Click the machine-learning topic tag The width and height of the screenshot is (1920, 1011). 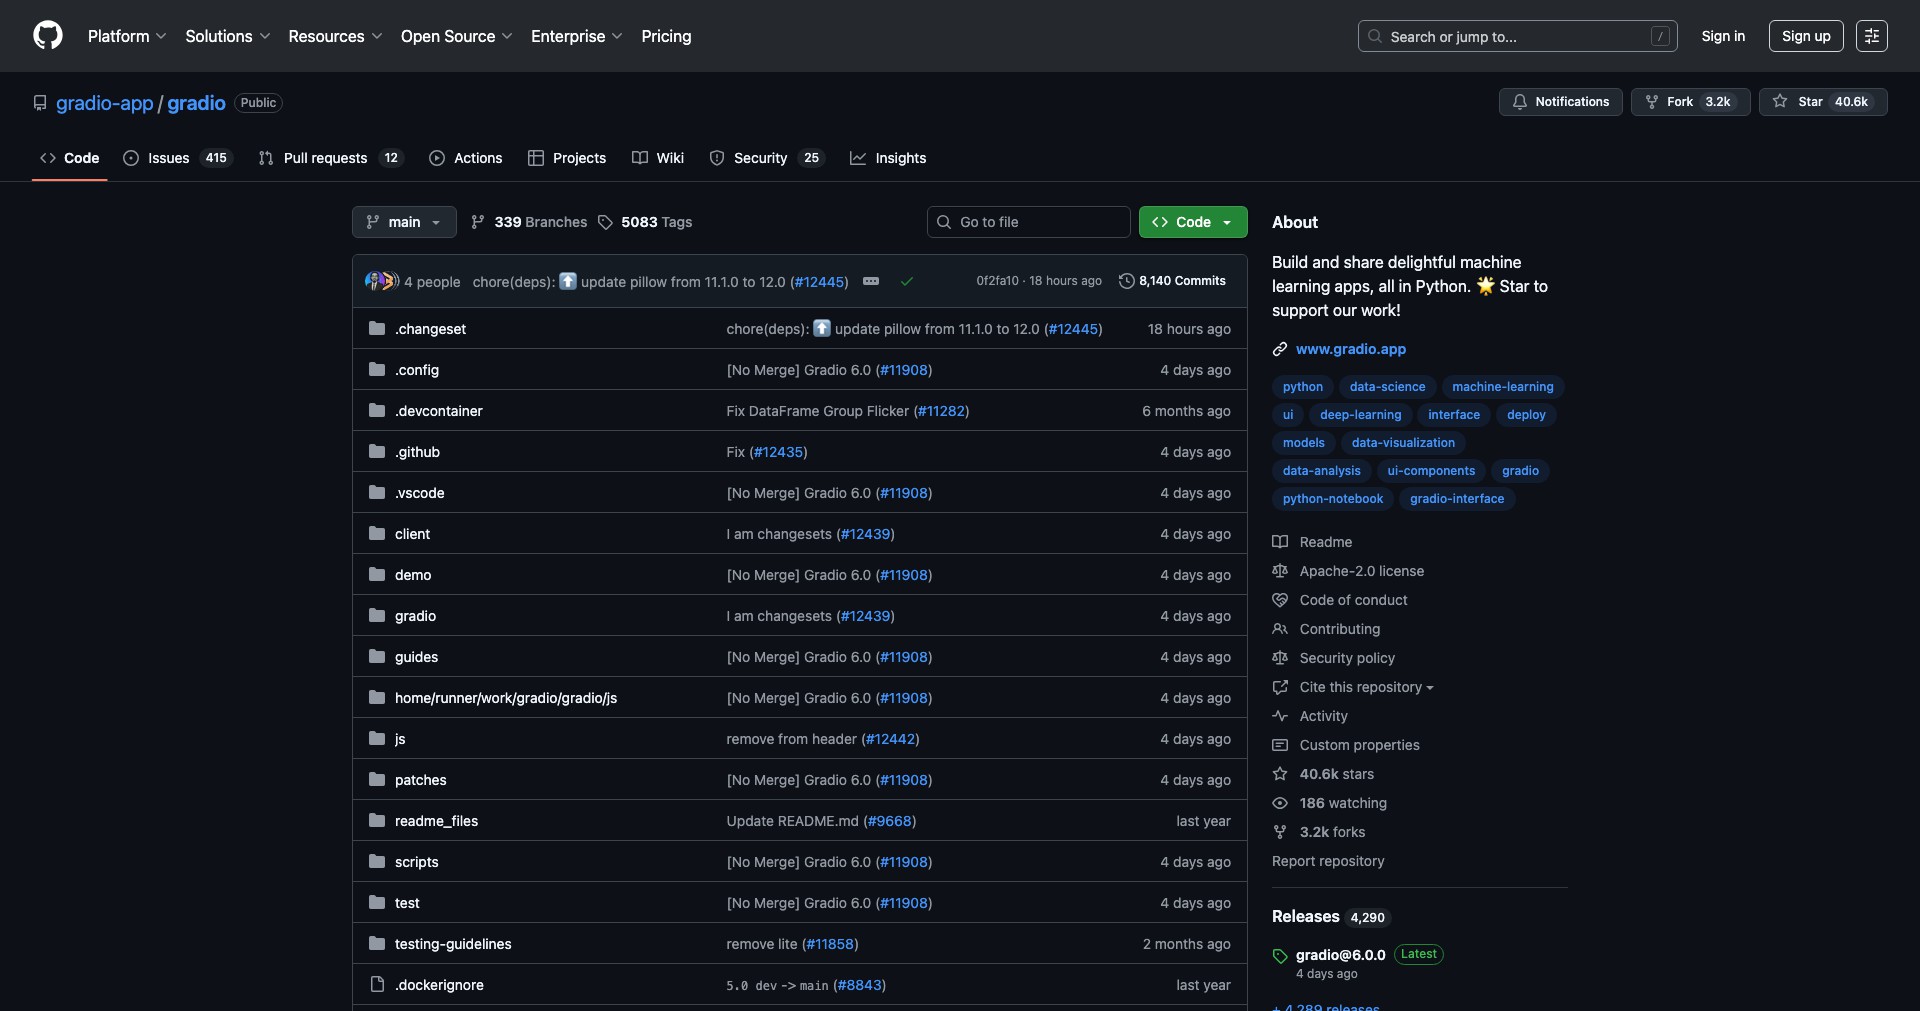1503,387
